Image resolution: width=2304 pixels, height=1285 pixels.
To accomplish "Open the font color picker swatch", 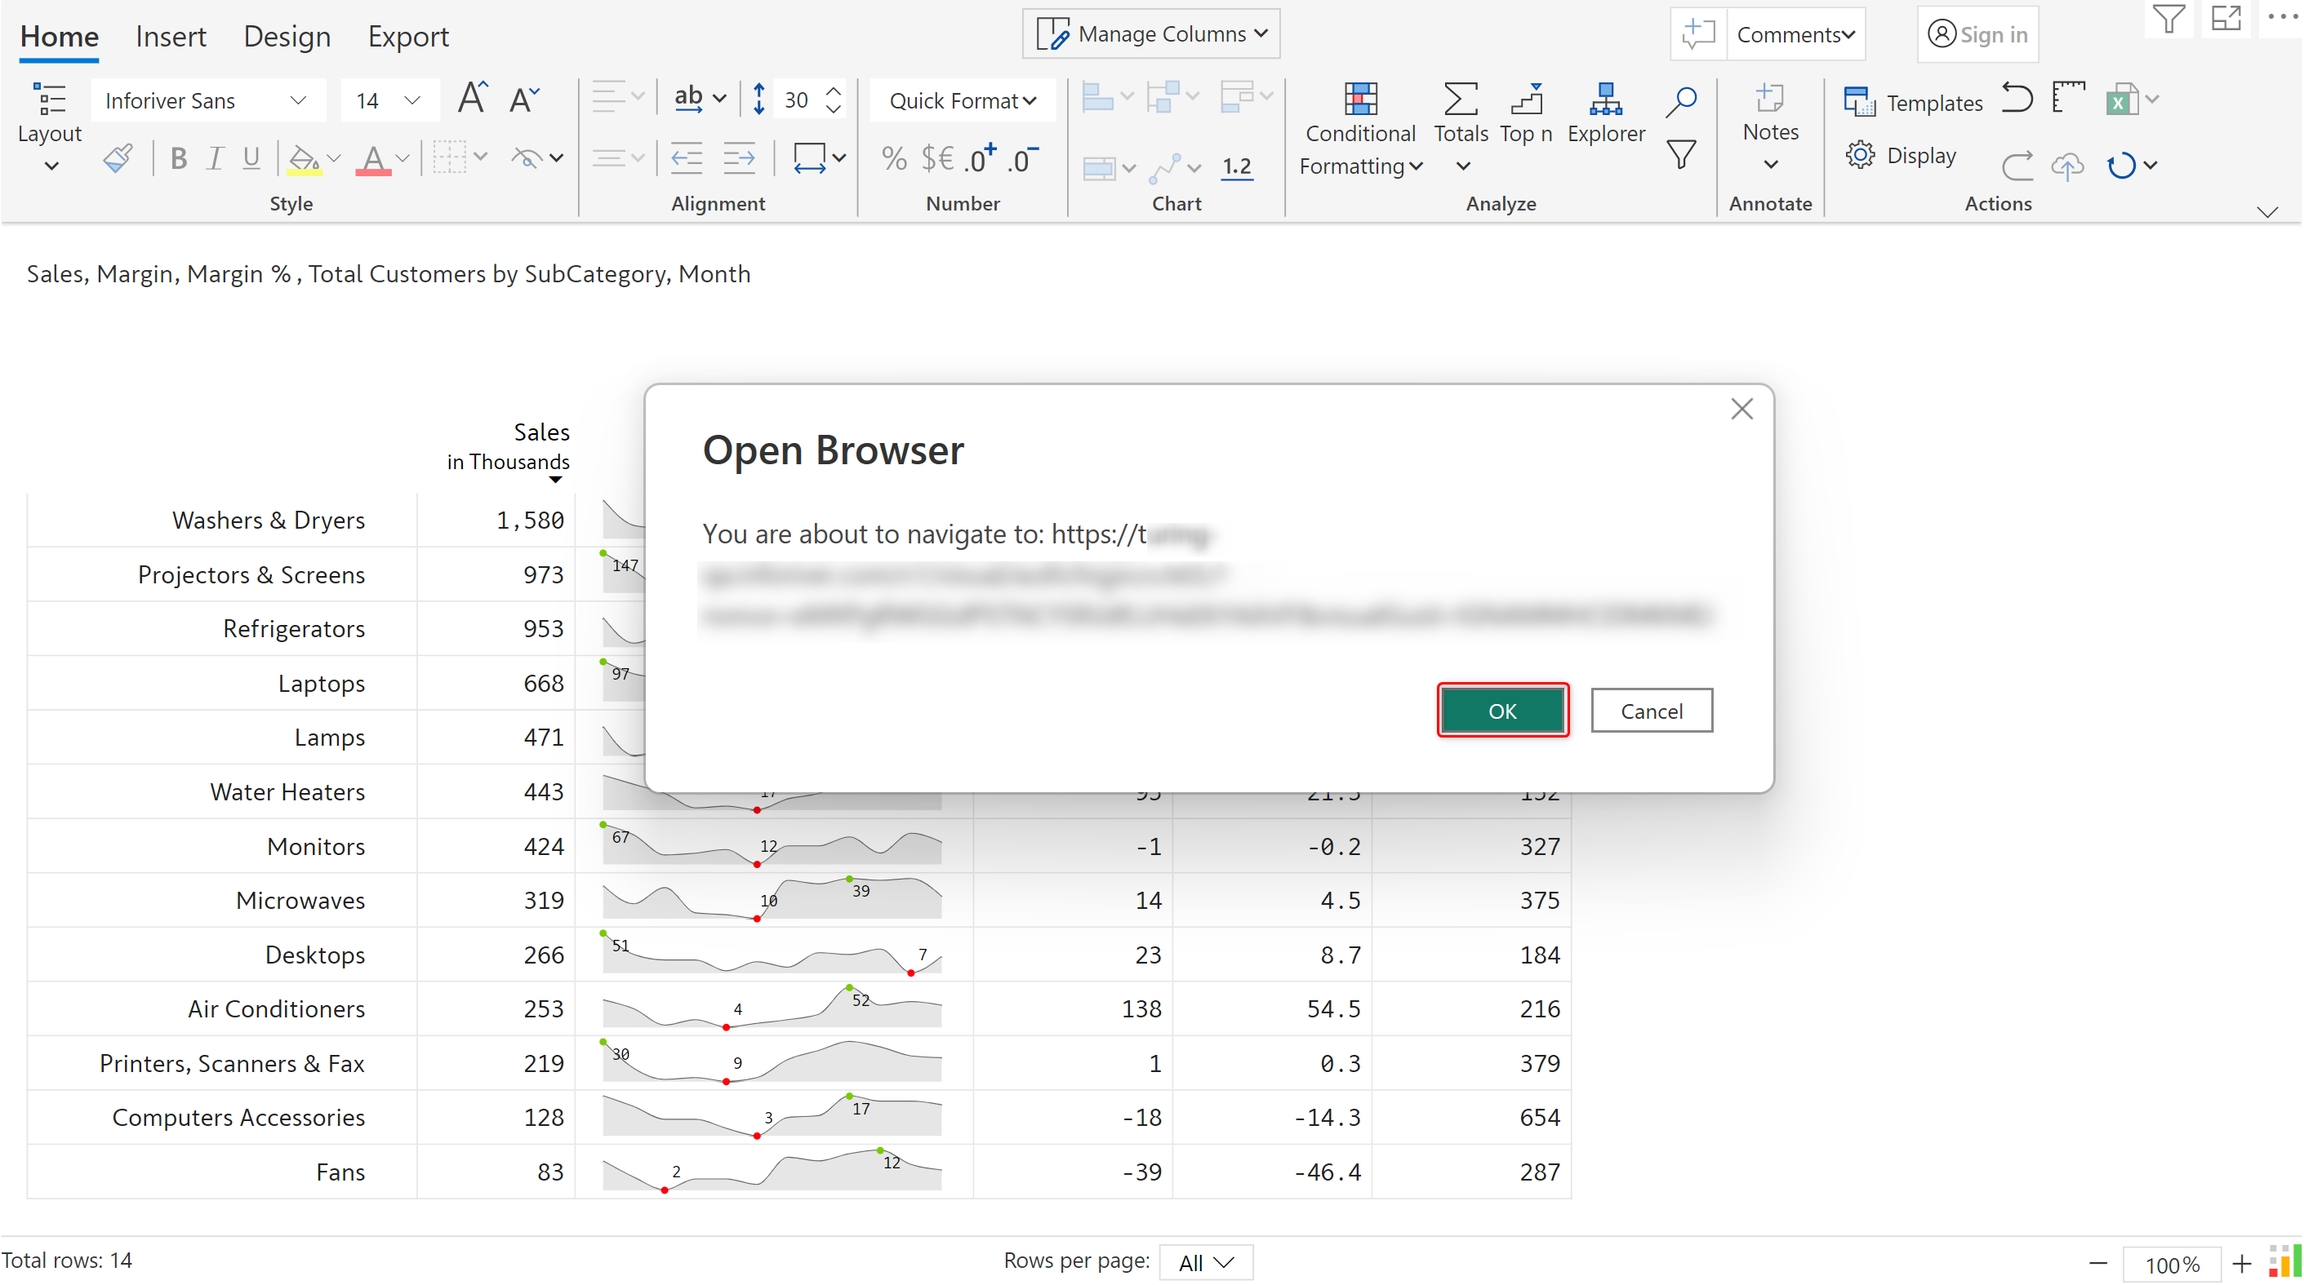I will 373,158.
